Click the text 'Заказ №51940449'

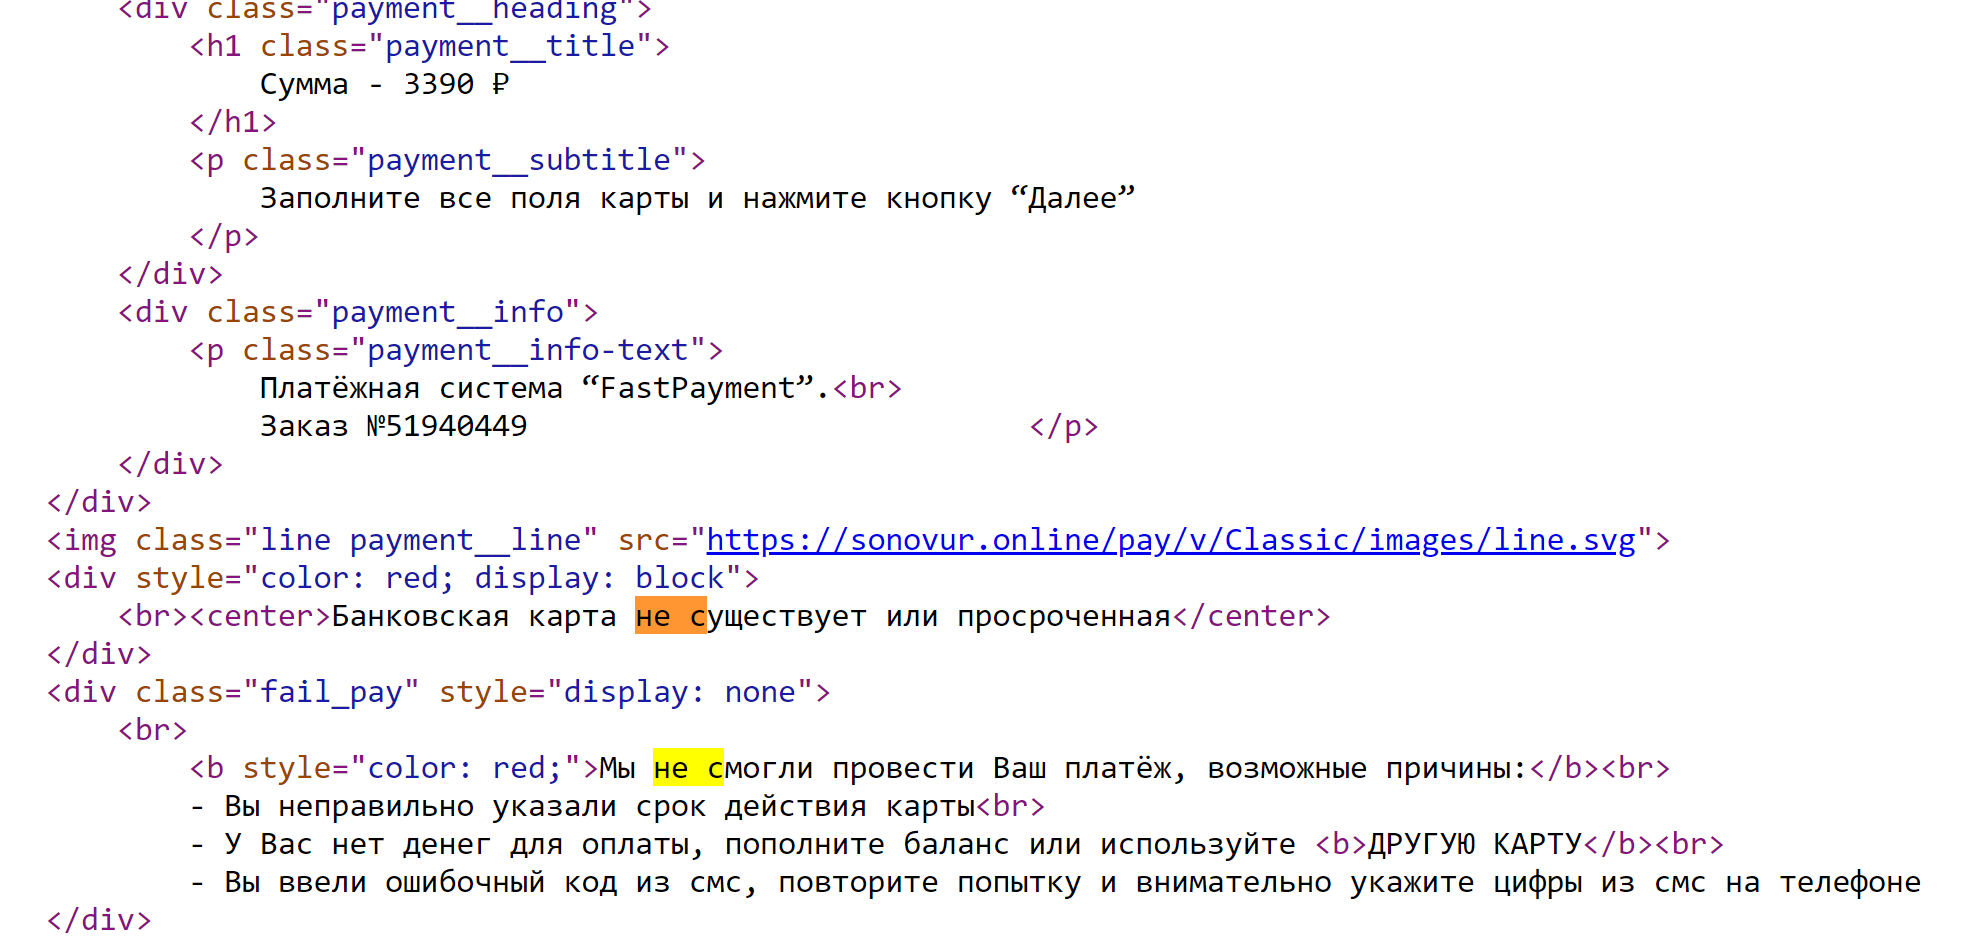tap(394, 426)
